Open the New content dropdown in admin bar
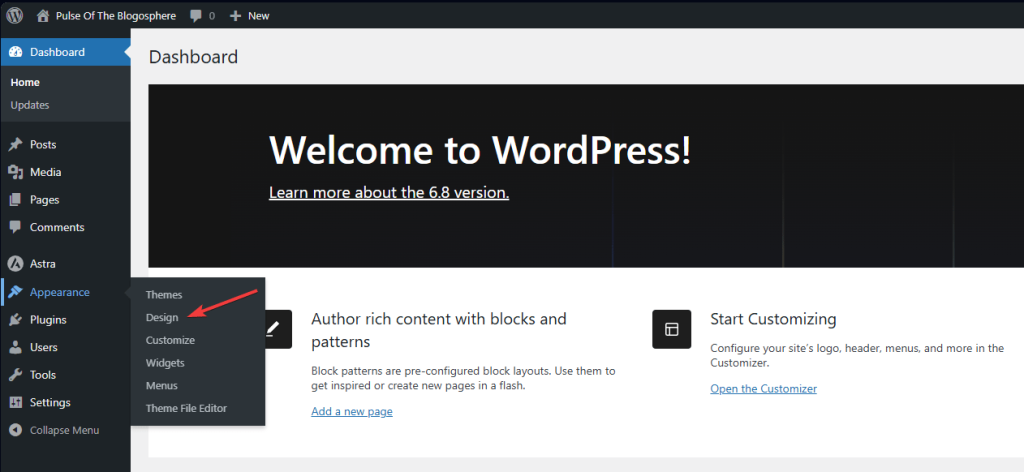Viewport: 1024px width, 472px height. pyautogui.click(x=249, y=16)
